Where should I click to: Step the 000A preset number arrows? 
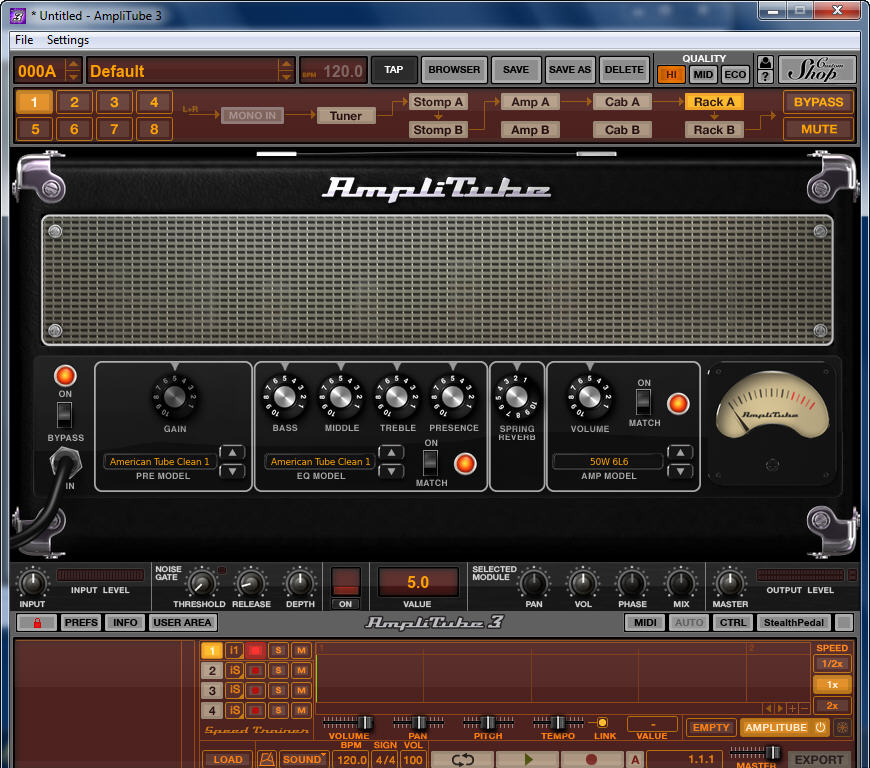coord(73,70)
